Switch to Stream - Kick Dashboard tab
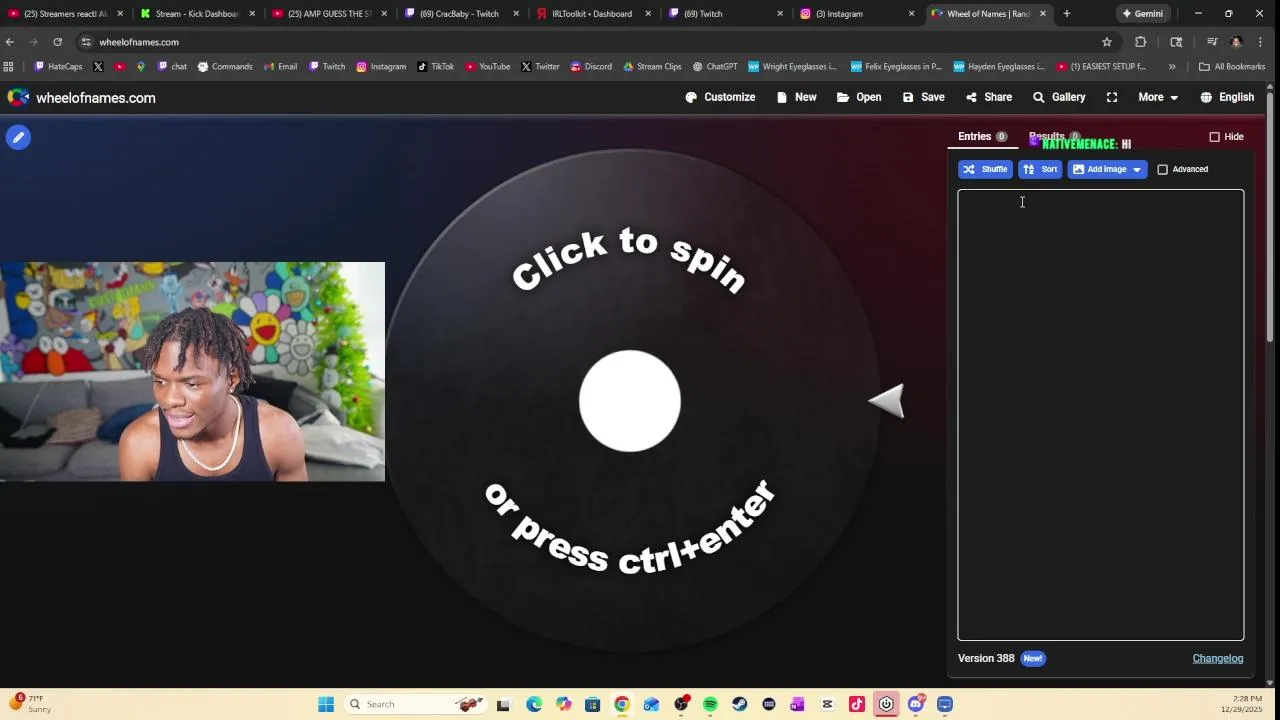 [x=196, y=14]
